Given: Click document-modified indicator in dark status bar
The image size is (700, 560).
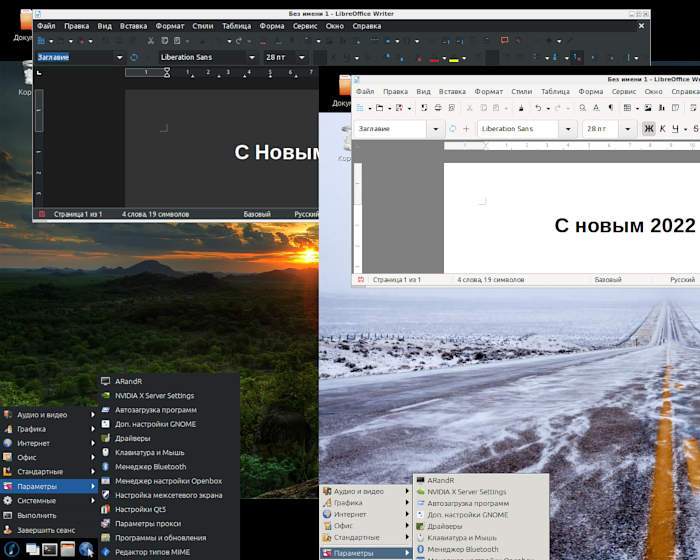Looking at the screenshot, I should click(x=42, y=214).
